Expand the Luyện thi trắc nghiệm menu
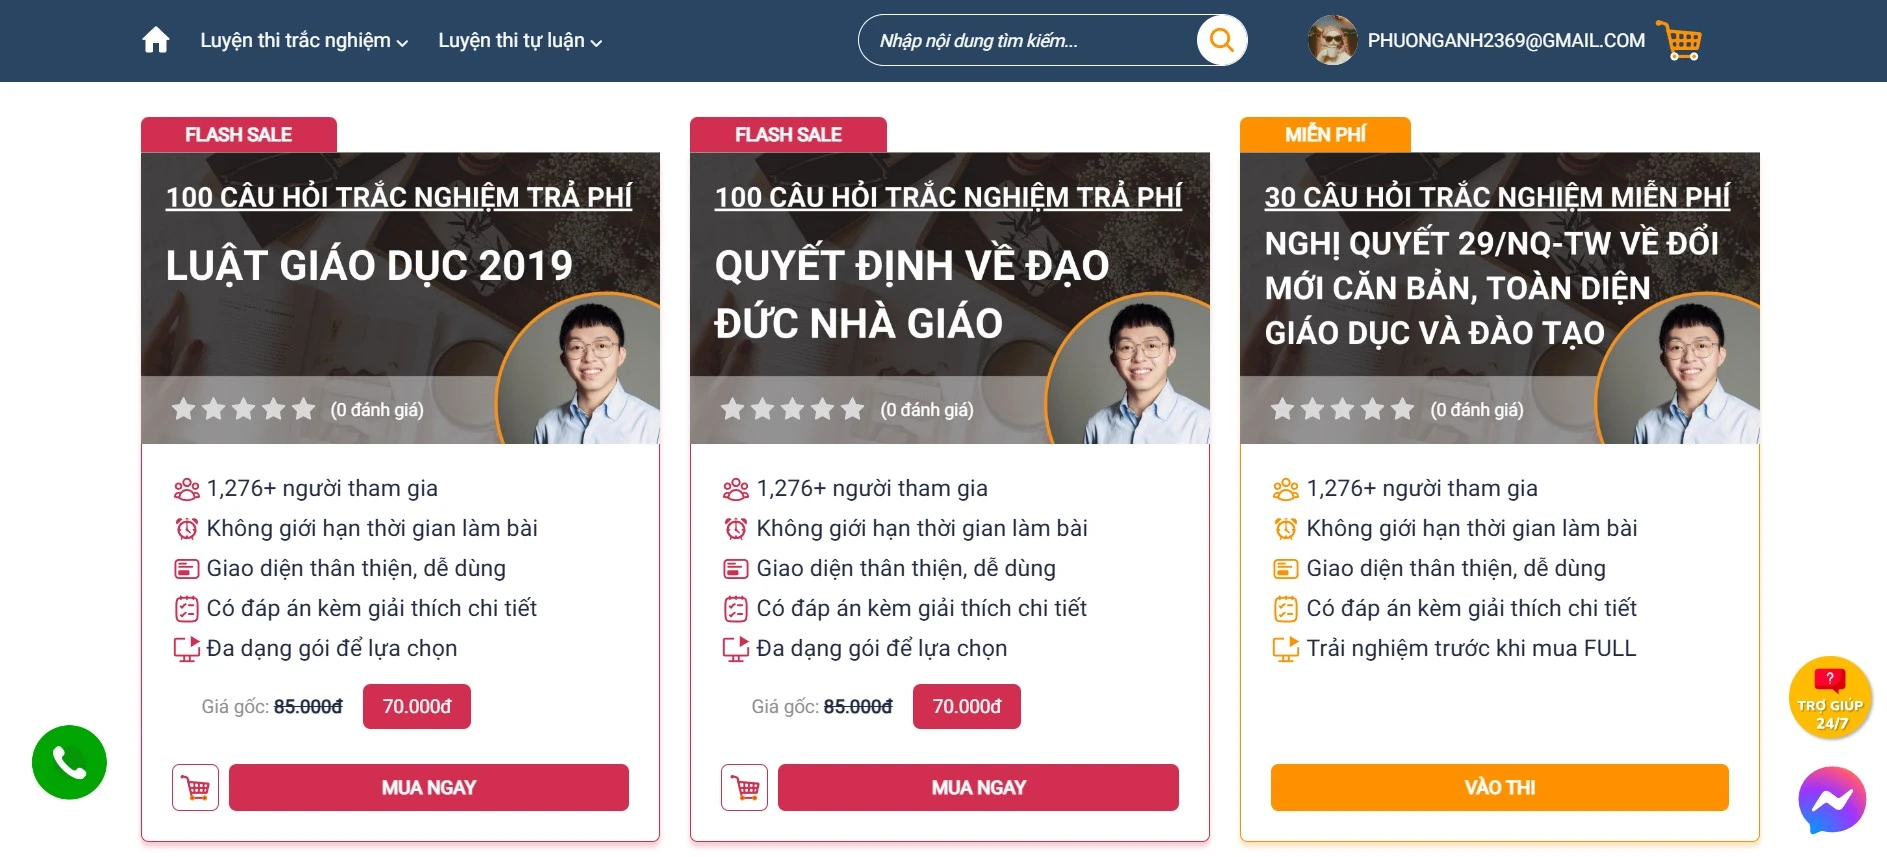The height and width of the screenshot is (857, 1887). (x=304, y=41)
